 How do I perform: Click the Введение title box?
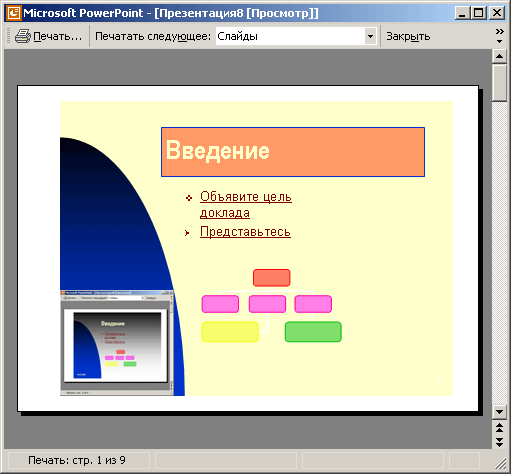293,152
